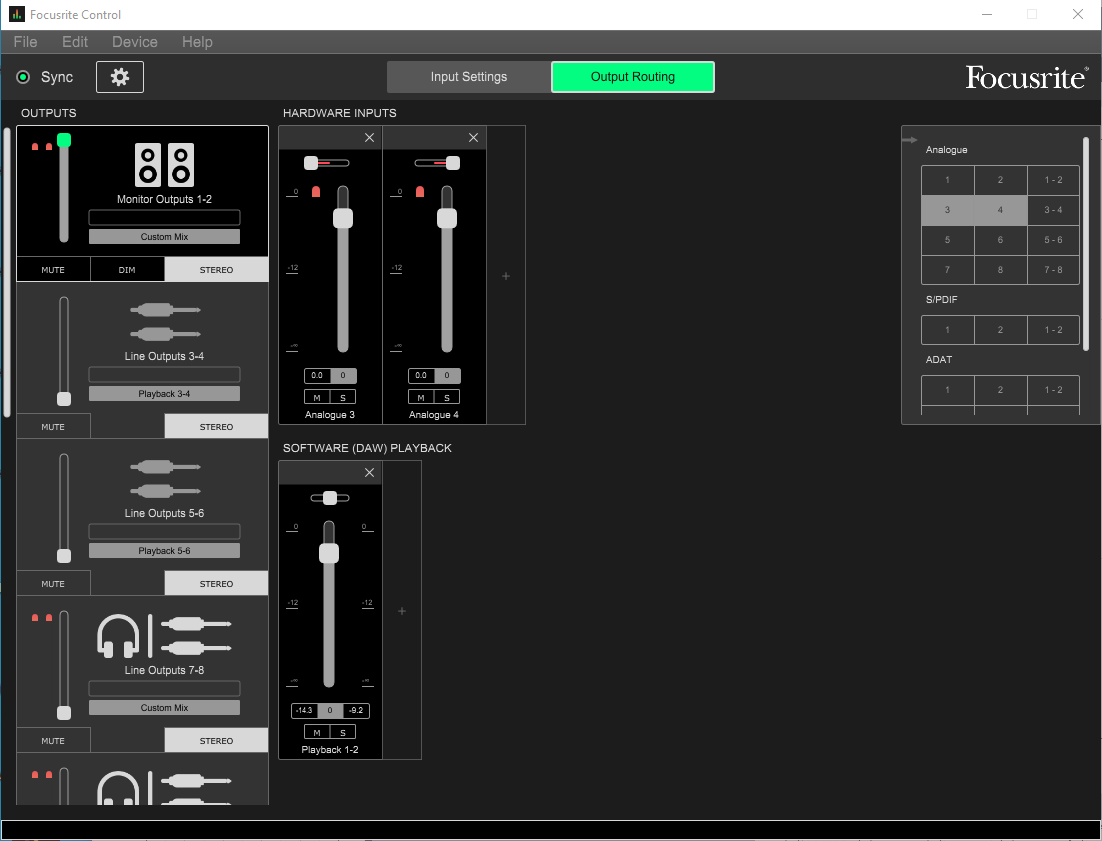Select Analogue 1-2 in the routing panel
1102x841 pixels.
pyautogui.click(x=1053, y=180)
